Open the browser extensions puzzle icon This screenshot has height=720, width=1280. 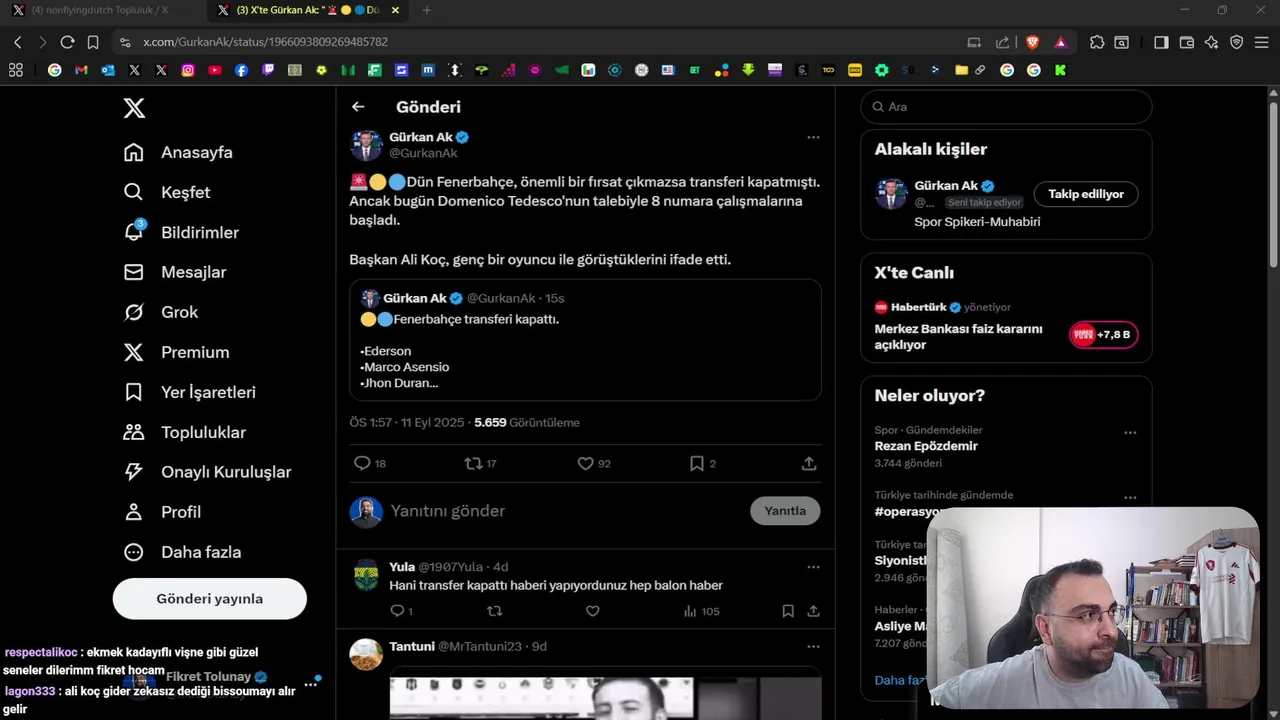1097,42
